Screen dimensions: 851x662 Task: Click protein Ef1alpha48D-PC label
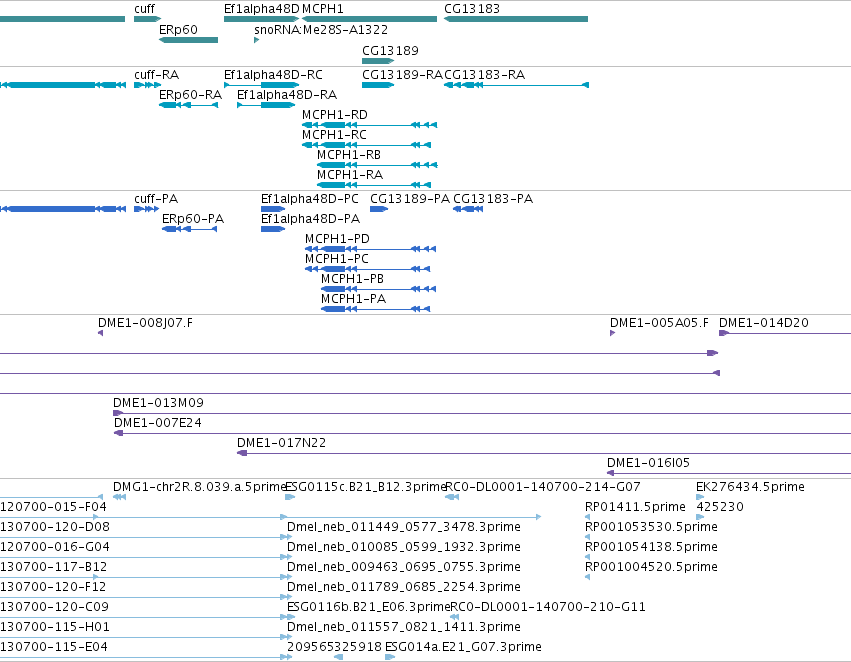pyautogui.click(x=310, y=199)
